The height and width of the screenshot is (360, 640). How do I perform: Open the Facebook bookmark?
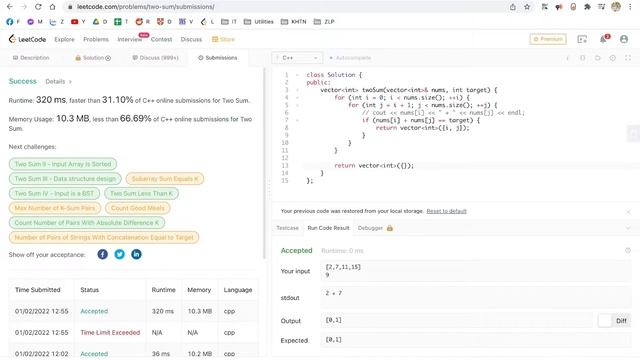pos(13,22)
